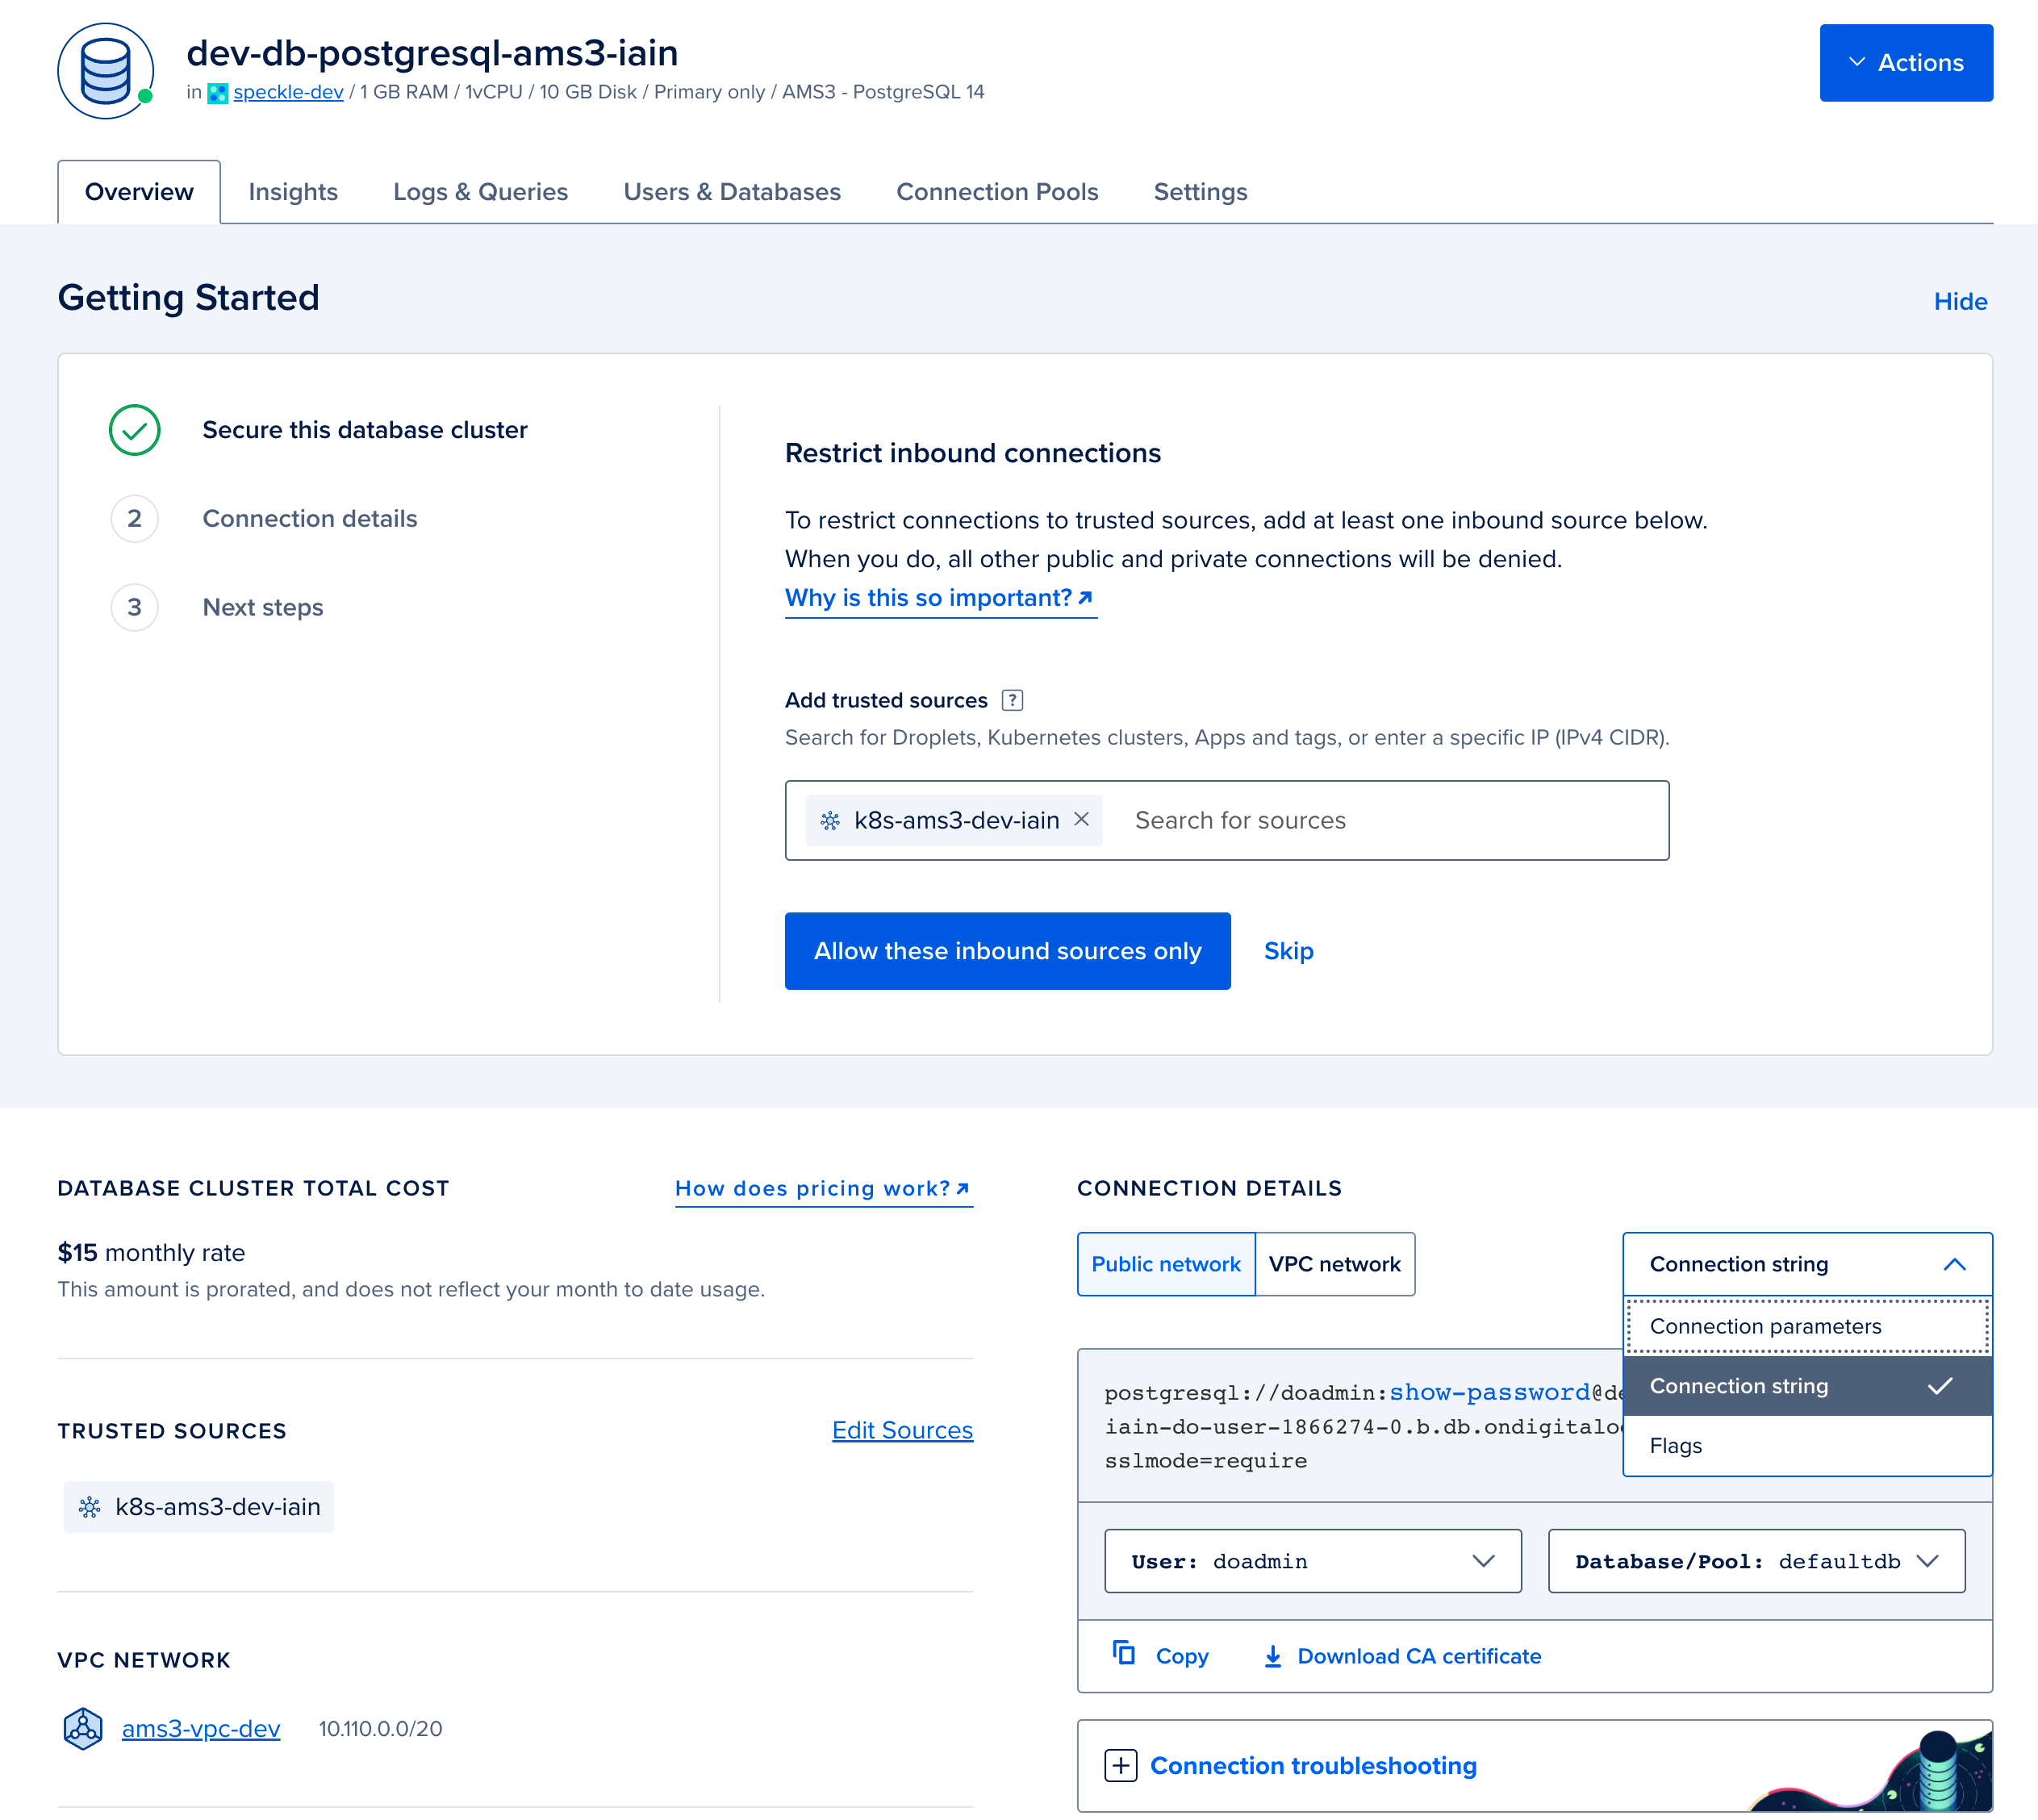The width and height of the screenshot is (2038, 1820).
Task: Click the database cluster icon in header
Action: coord(105,71)
